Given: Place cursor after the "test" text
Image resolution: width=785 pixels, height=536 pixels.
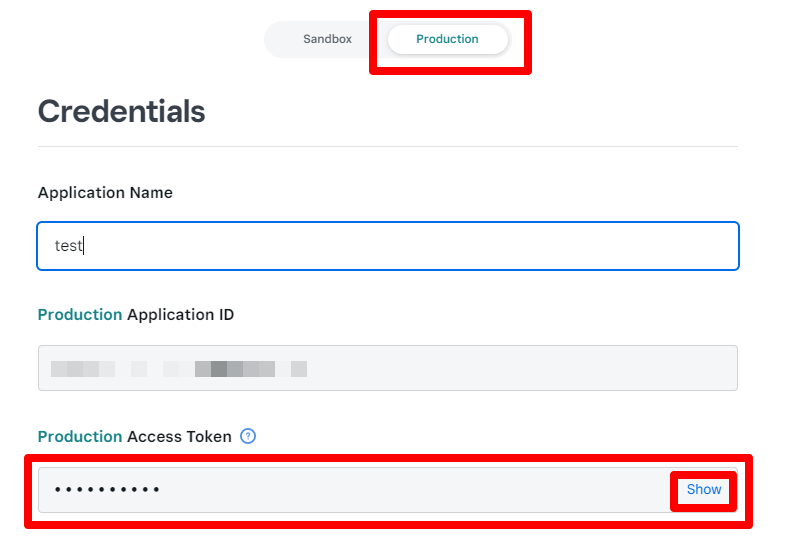Looking at the screenshot, I should (84, 246).
